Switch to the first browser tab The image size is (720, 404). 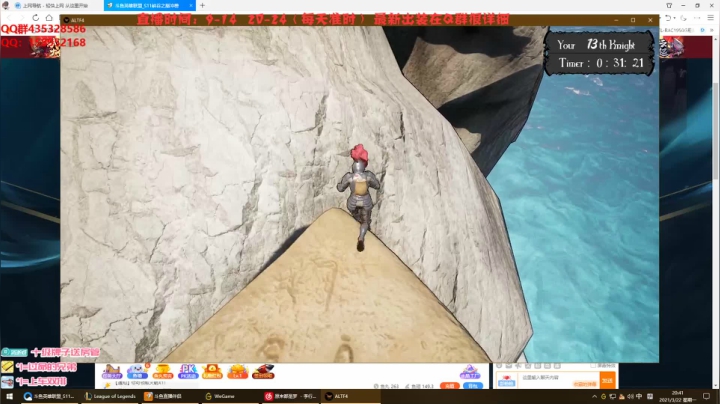(x=55, y=6)
